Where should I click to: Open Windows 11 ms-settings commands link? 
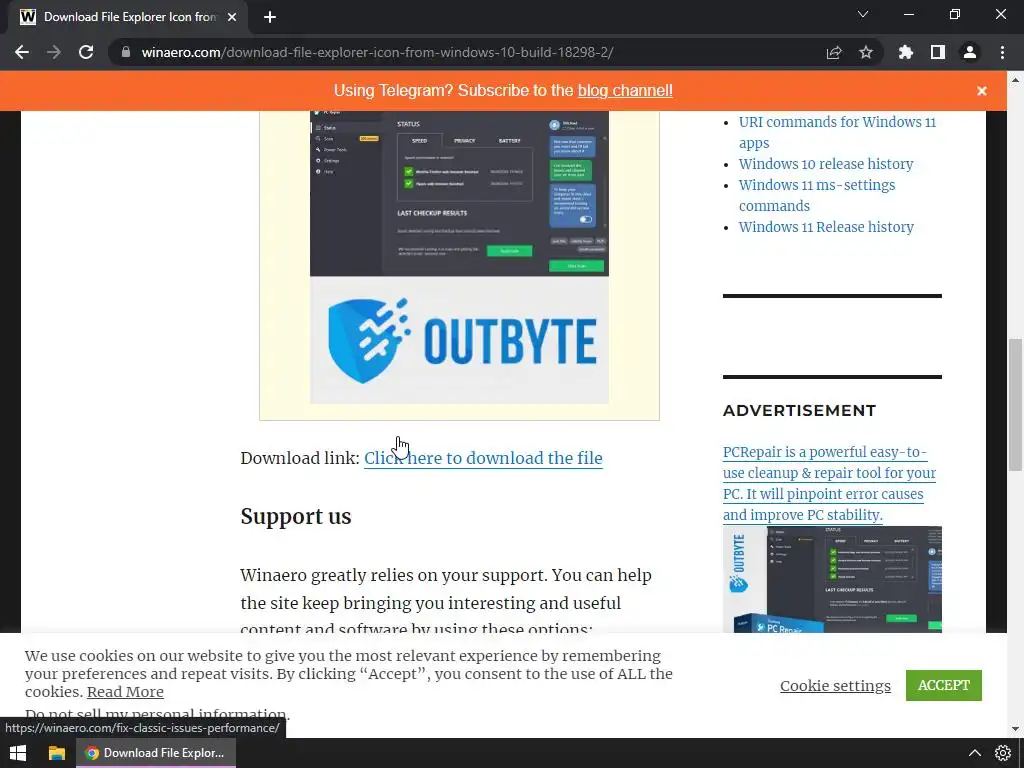[x=817, y=195]
